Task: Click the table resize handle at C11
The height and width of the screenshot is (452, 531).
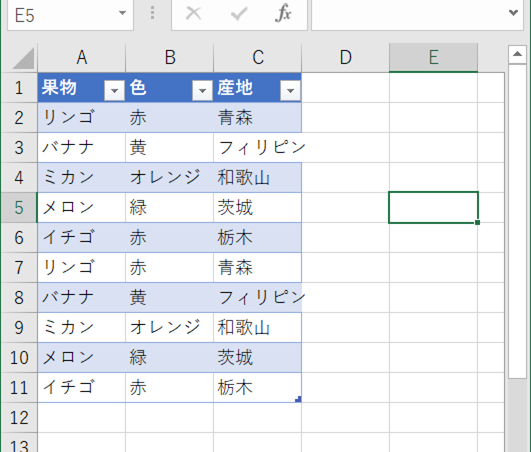Action: 298,399
